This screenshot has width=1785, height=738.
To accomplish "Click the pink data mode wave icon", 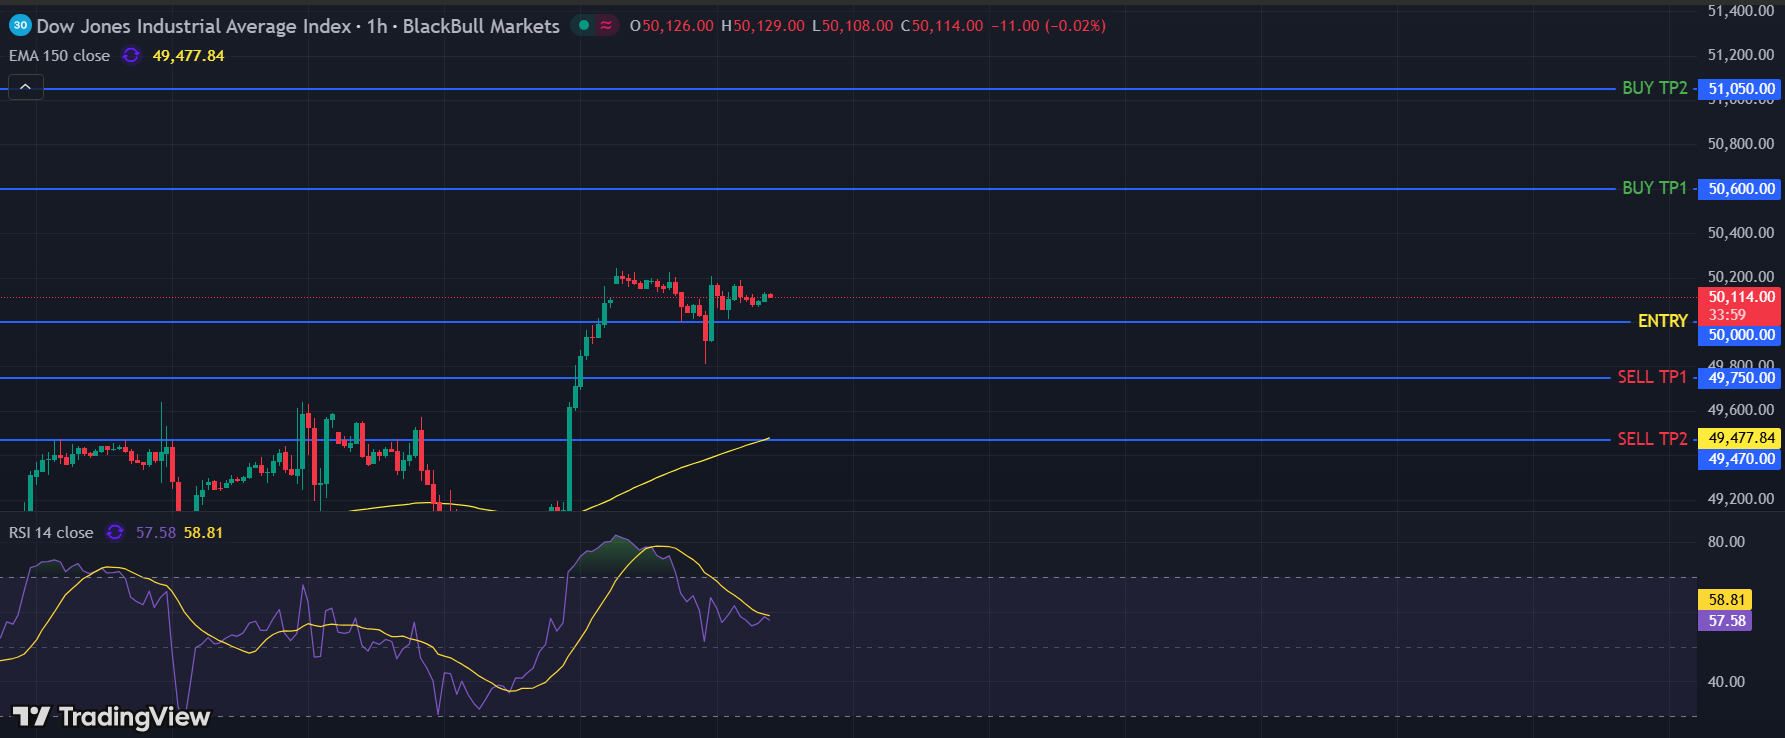I will point(606,26).
